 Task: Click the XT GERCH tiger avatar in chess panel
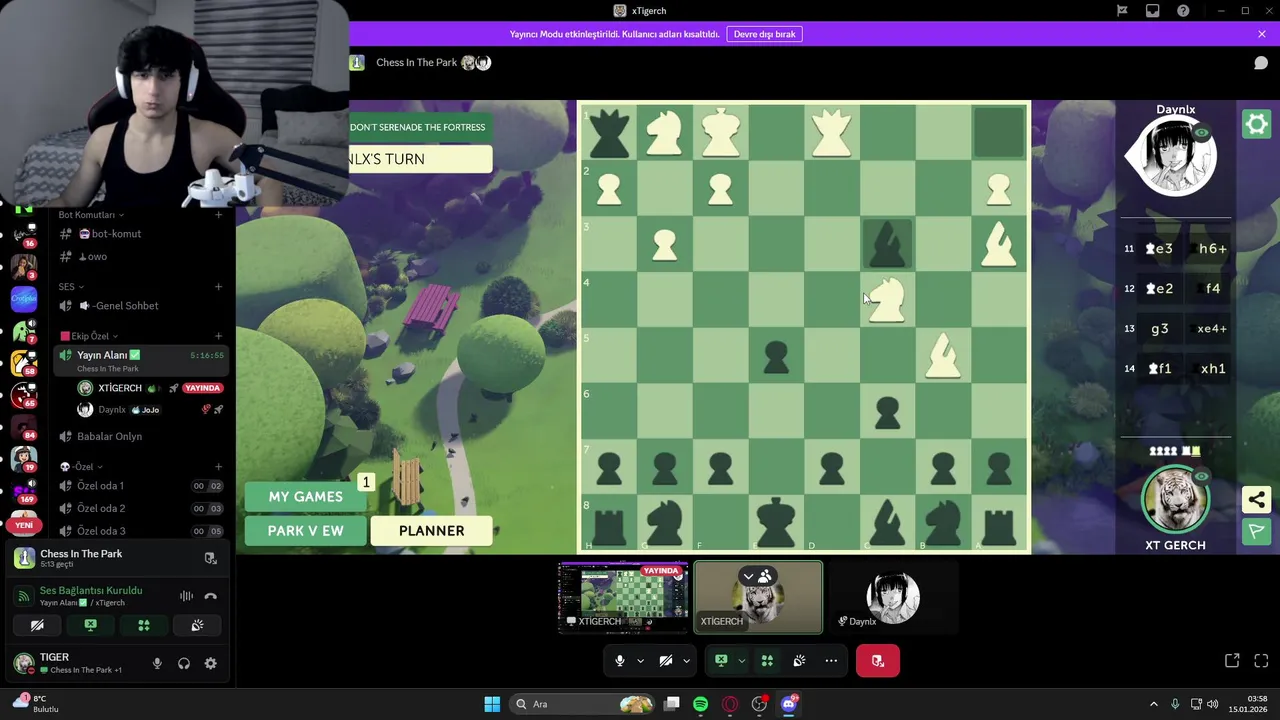(1175, 499)
